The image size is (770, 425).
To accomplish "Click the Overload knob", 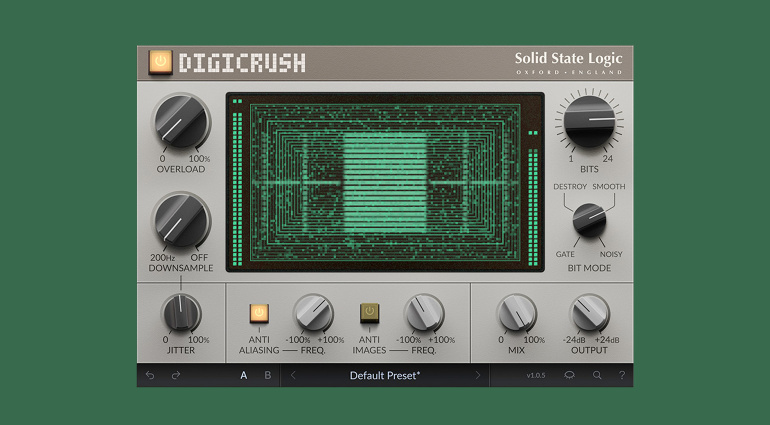I will pos(181,123).
